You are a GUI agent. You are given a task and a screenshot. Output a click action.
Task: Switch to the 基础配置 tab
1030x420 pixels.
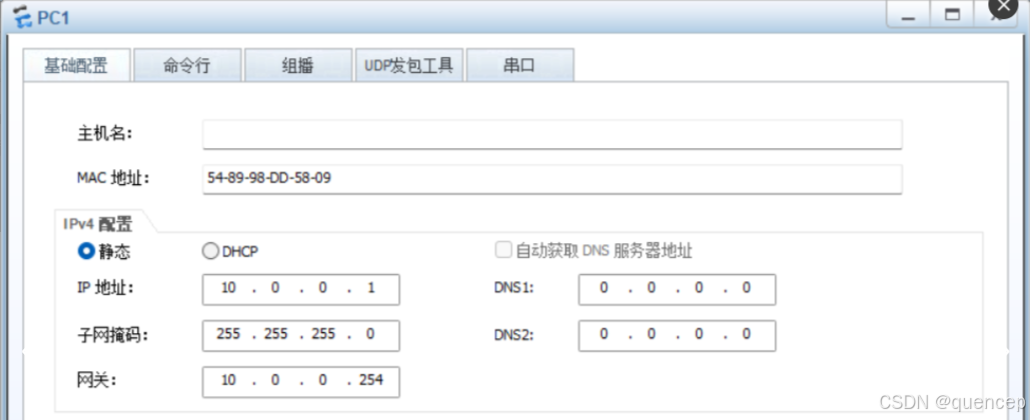(76, 65)
